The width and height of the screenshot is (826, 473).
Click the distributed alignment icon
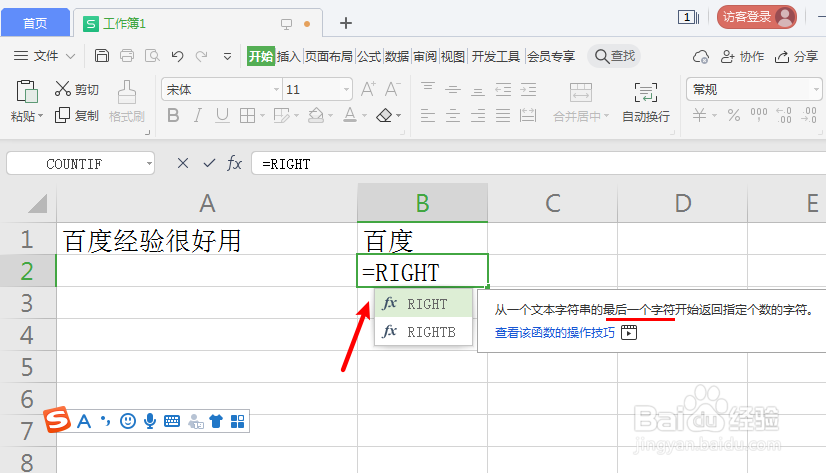click(x=528, y=115)
